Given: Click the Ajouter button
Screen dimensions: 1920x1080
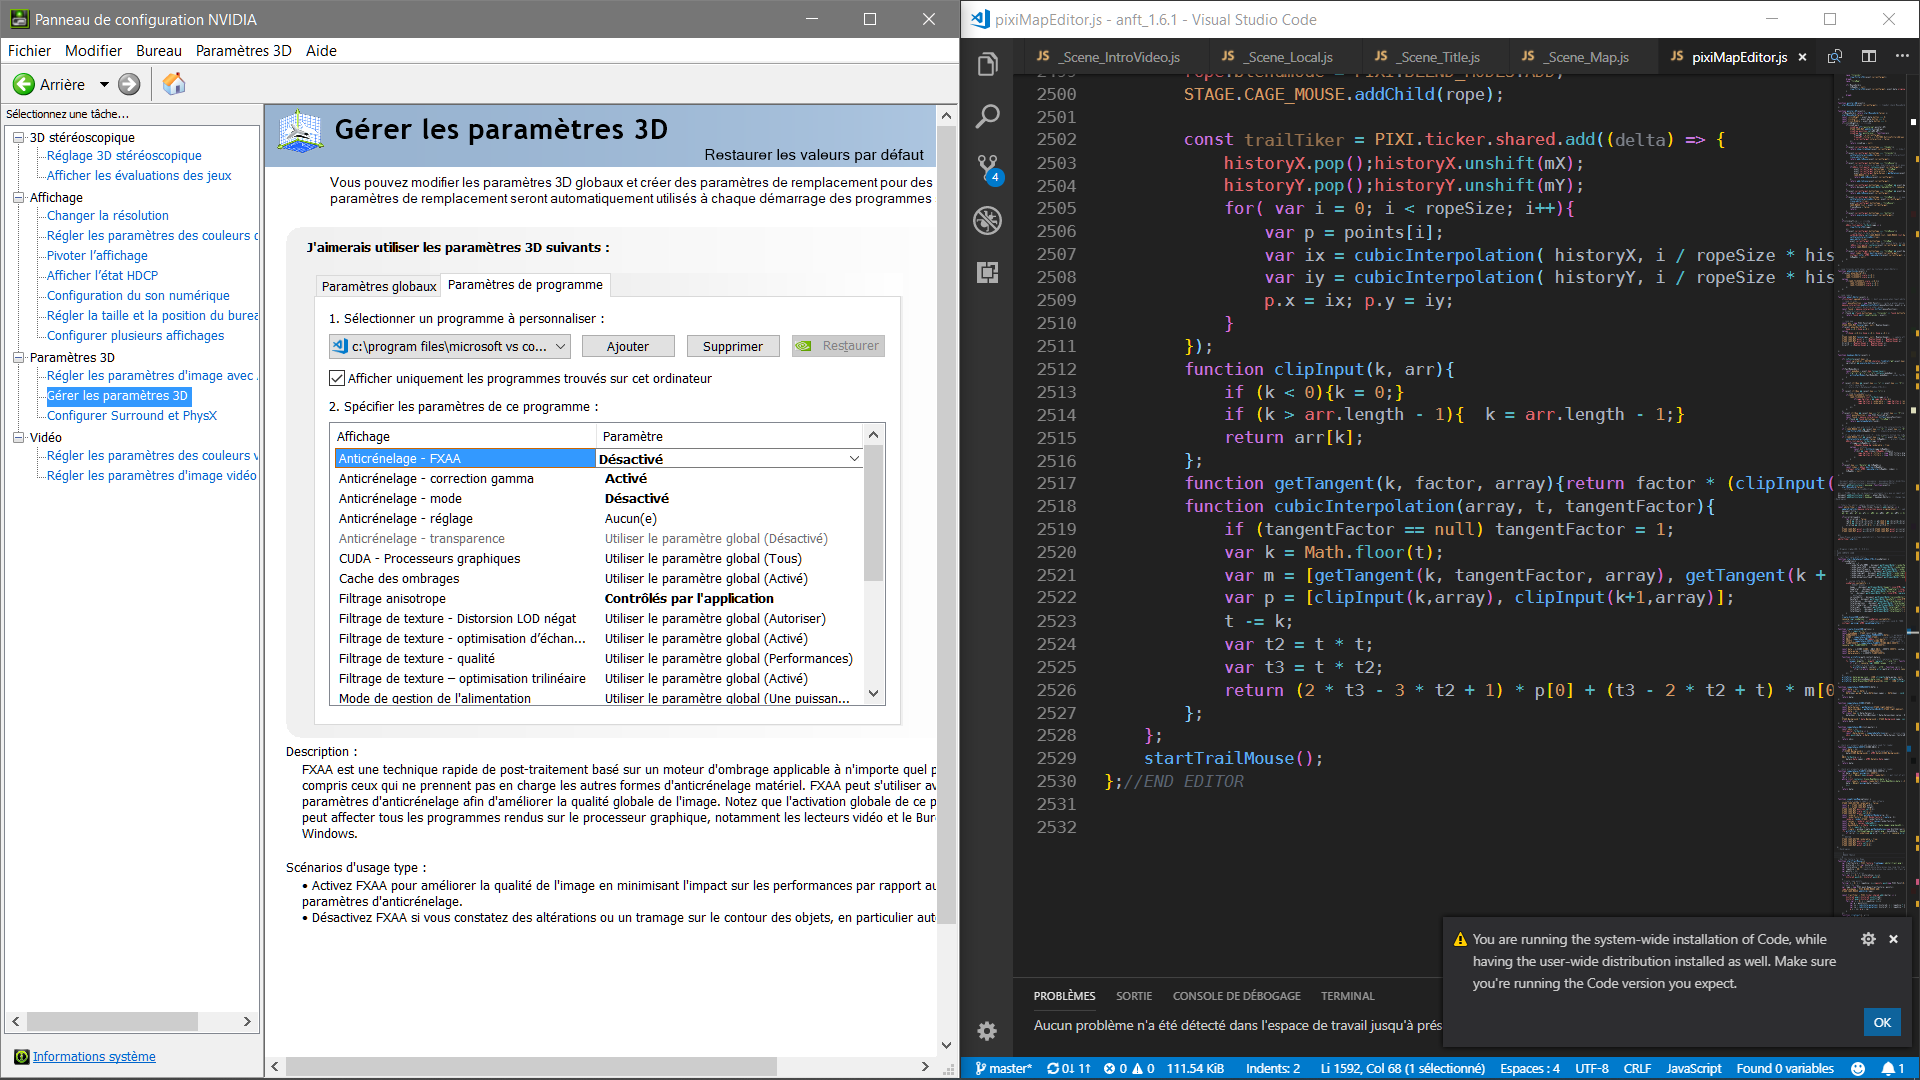Looking at the screenshot, I should coord(627,346).
